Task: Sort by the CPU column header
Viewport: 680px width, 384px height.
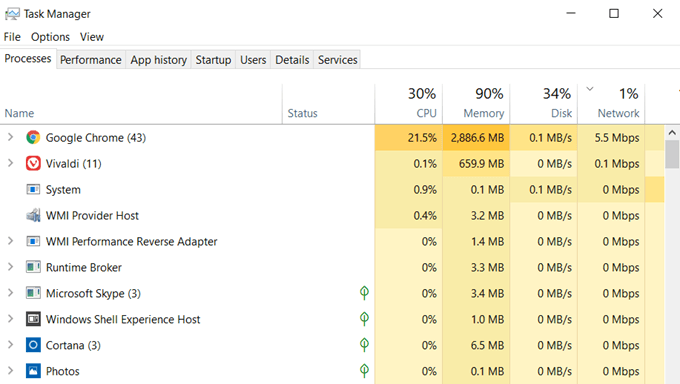Action: pos(409,104)
